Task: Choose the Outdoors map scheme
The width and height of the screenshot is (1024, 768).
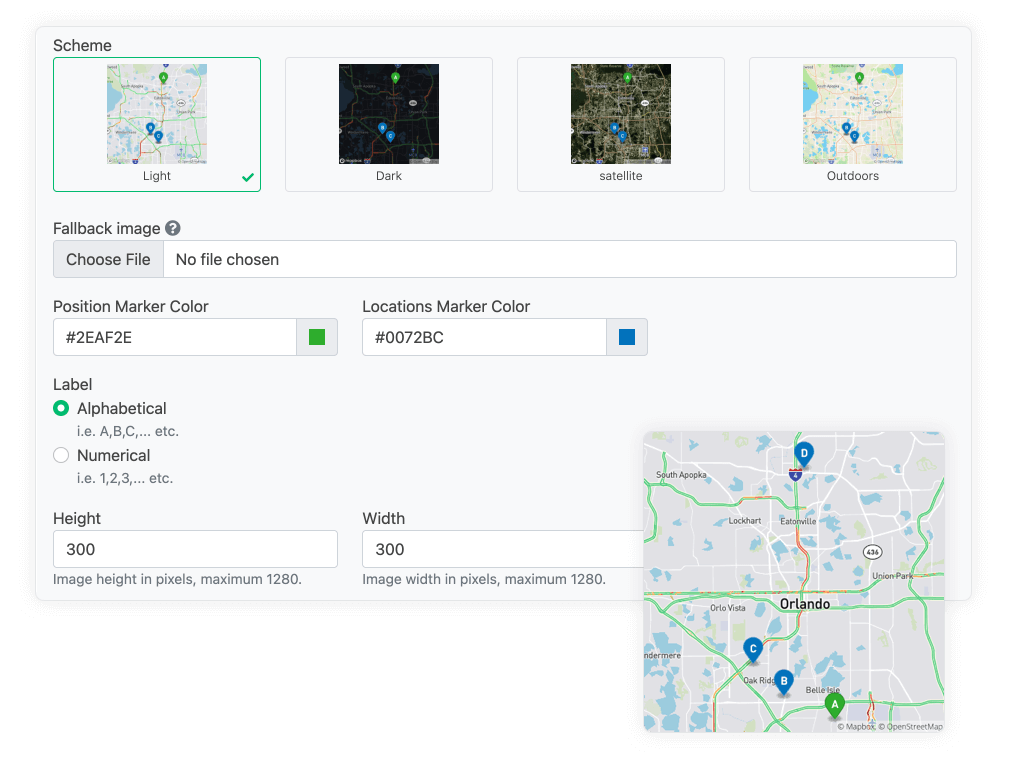Action: click(x=852, y=124)
